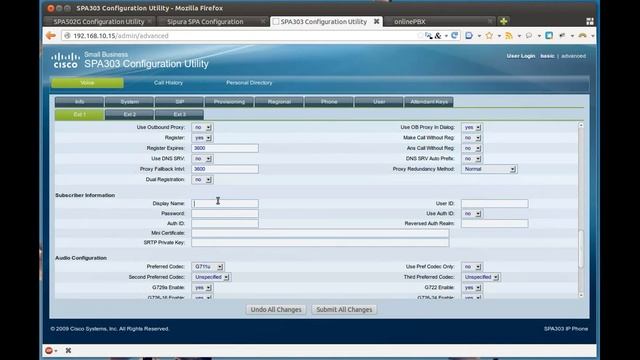Click the grey chat bubble toolbar icon
Viewport: 640px width, 360px height.
pyautogui.click(x=529, y=36)
